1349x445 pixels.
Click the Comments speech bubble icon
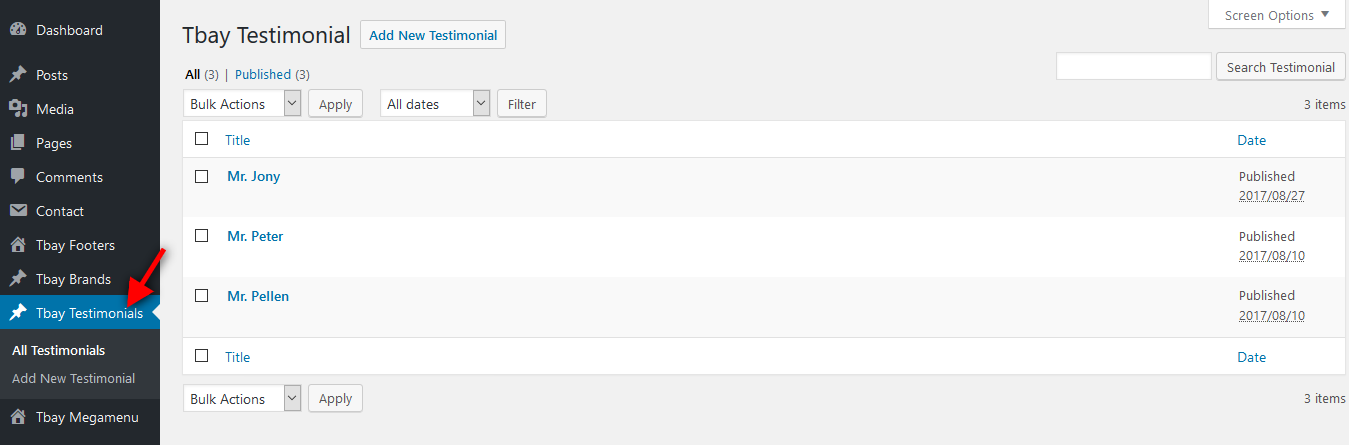coord(17,177)
